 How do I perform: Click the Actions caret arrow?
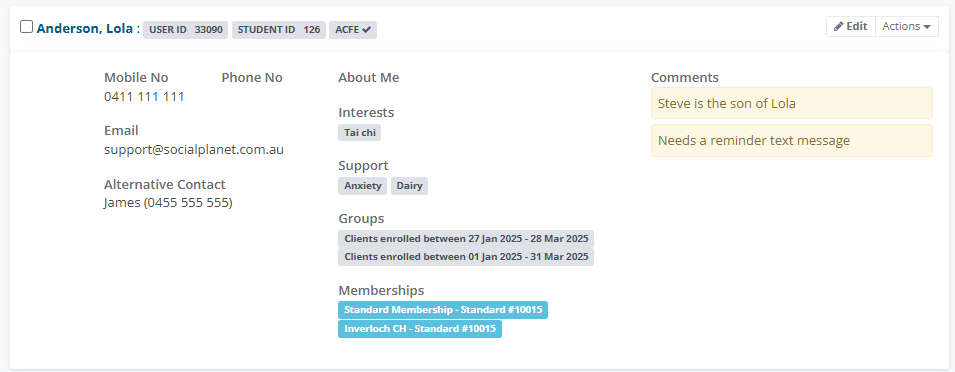tap(927, 27)
